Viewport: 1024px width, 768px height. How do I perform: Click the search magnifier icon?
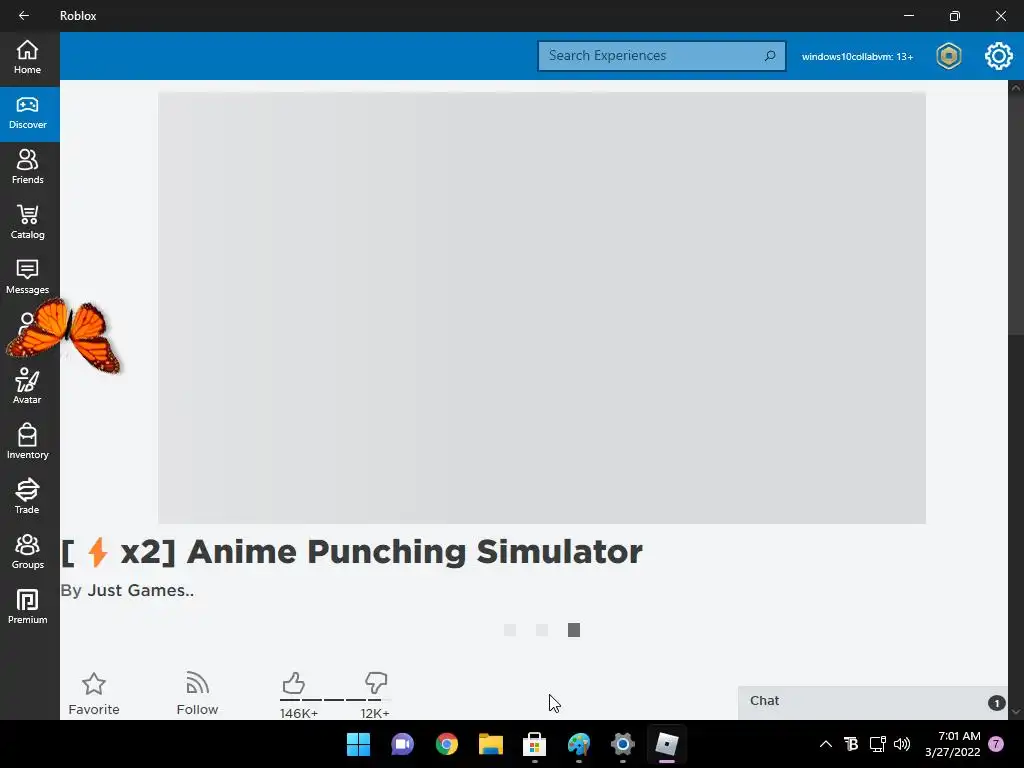pos(770,56)
